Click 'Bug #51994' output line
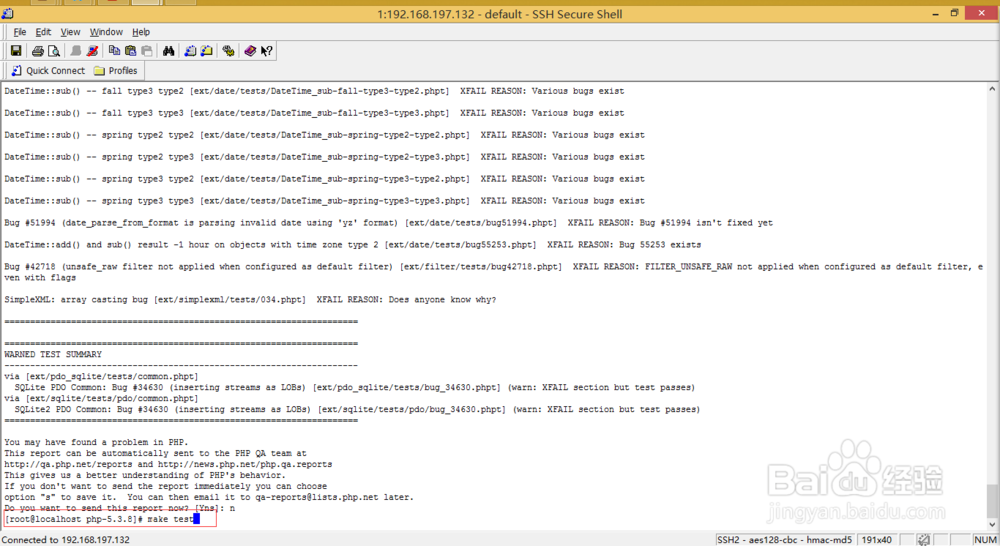 [388, 223]
